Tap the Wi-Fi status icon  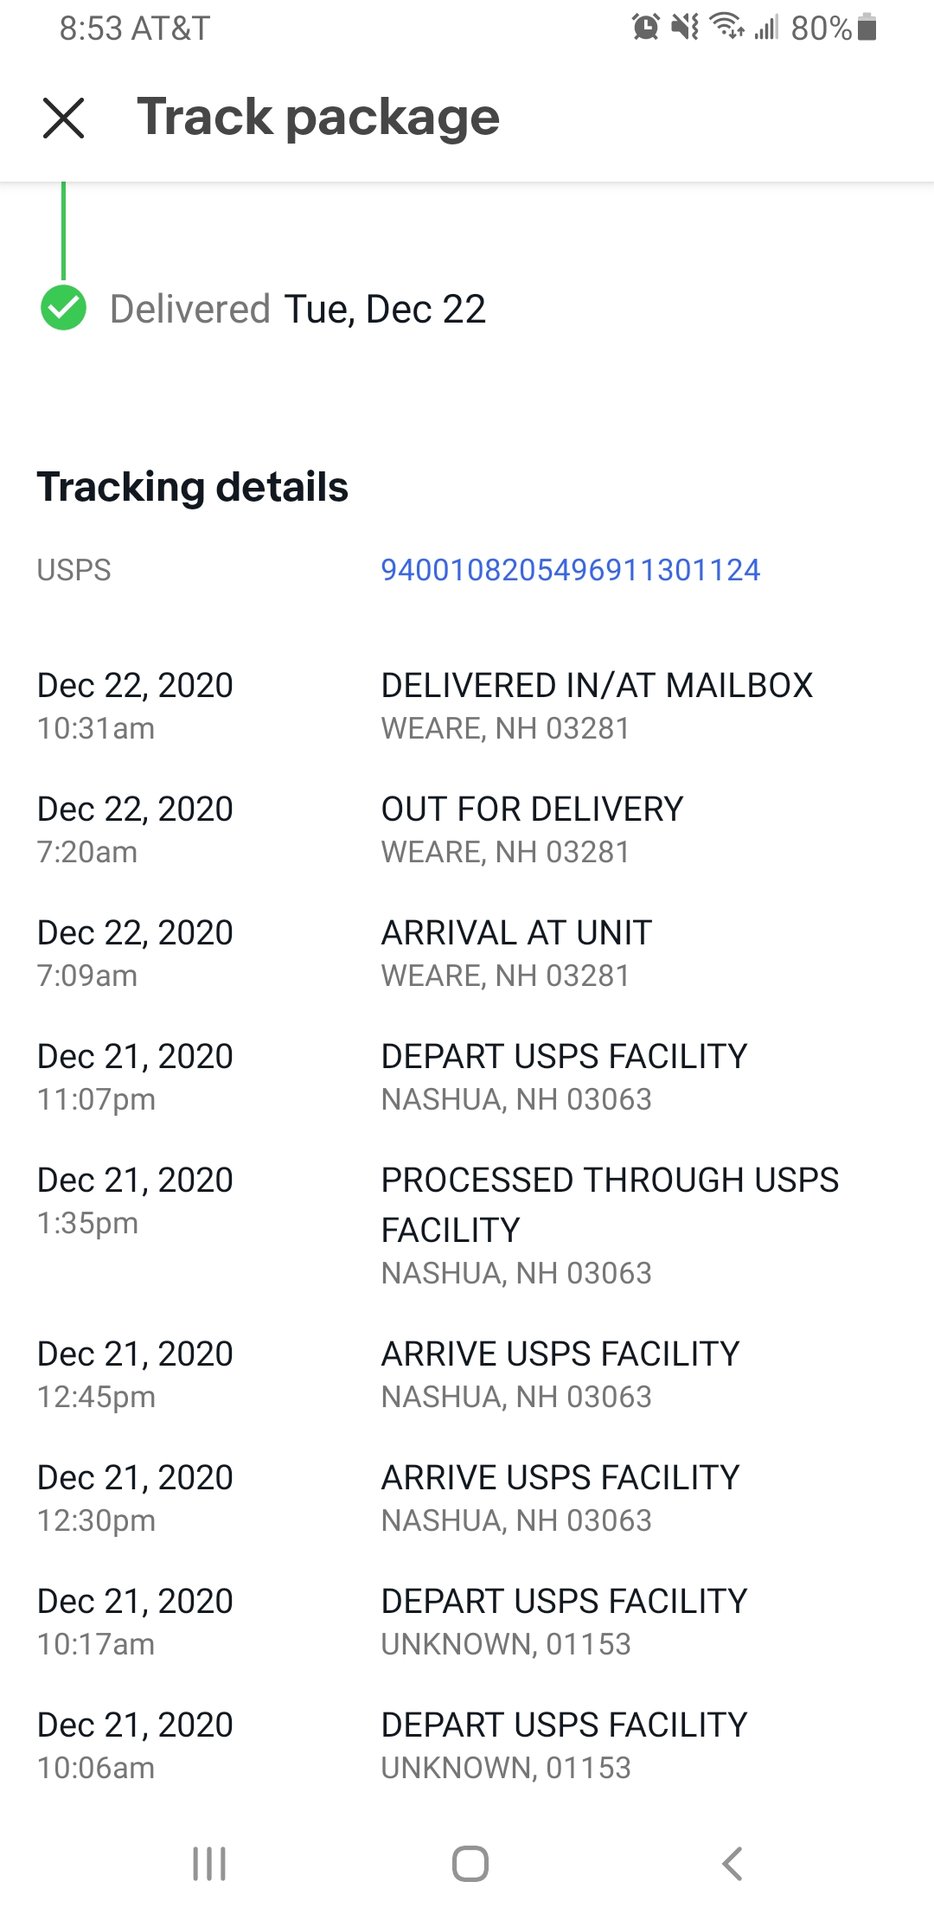(727, 27)
